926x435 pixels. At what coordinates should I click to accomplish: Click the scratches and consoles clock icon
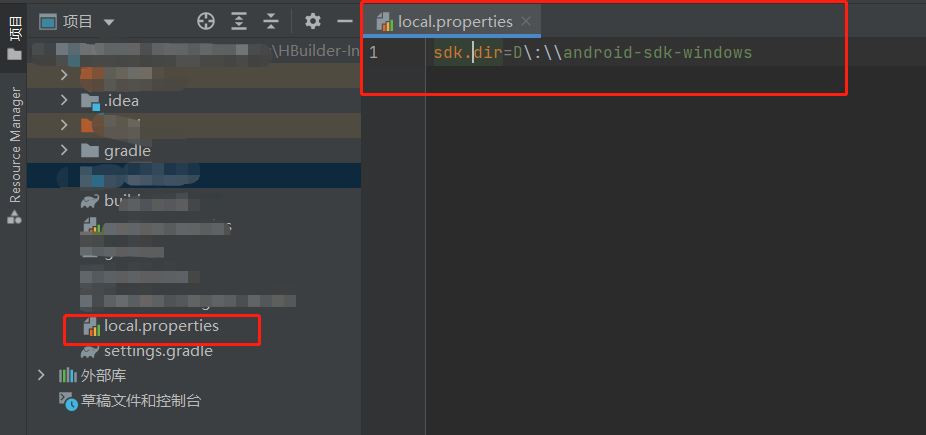pos(68,401)
